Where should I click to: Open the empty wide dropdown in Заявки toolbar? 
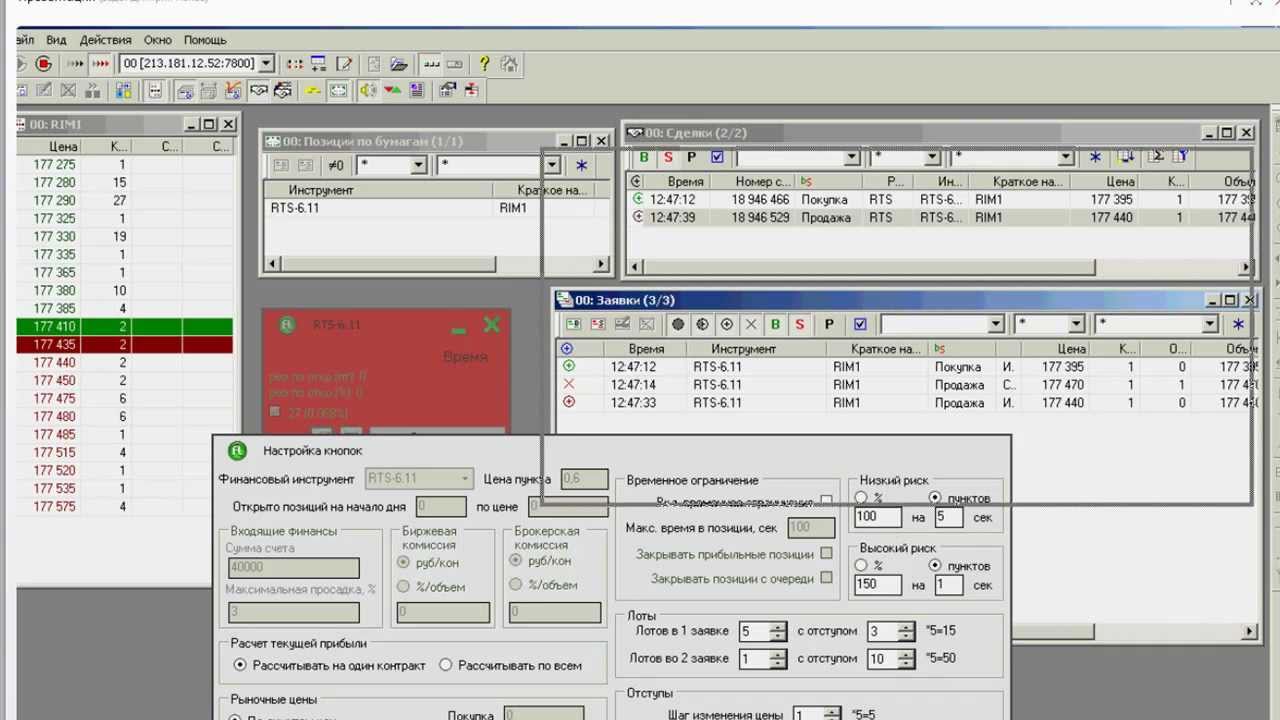(x=995, y=324)
